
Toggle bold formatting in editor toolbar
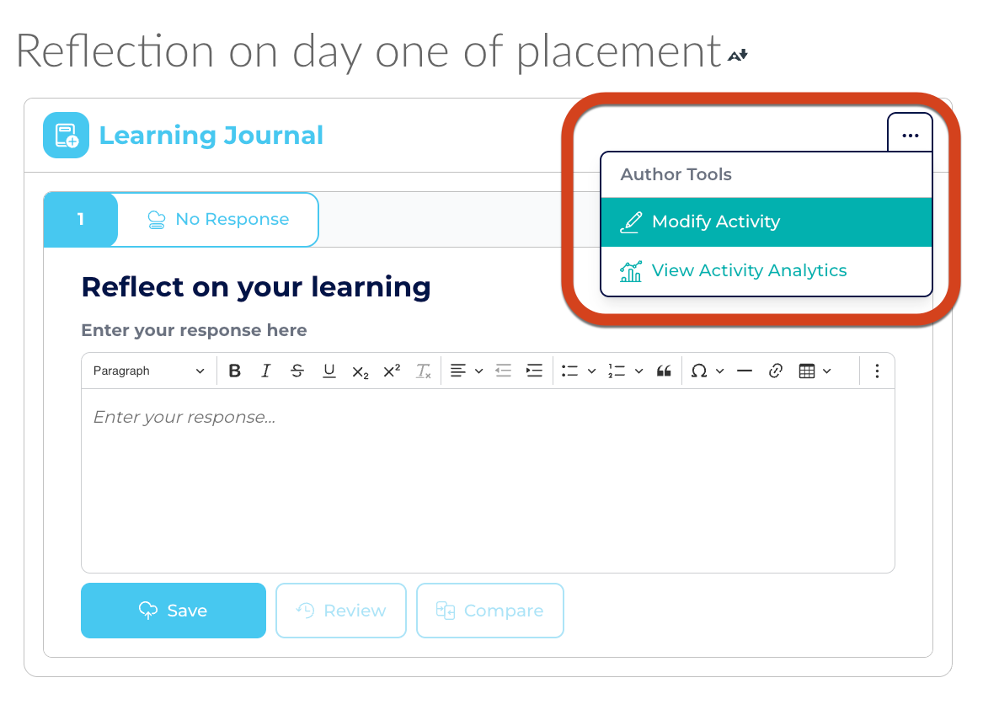click(235, 371)
